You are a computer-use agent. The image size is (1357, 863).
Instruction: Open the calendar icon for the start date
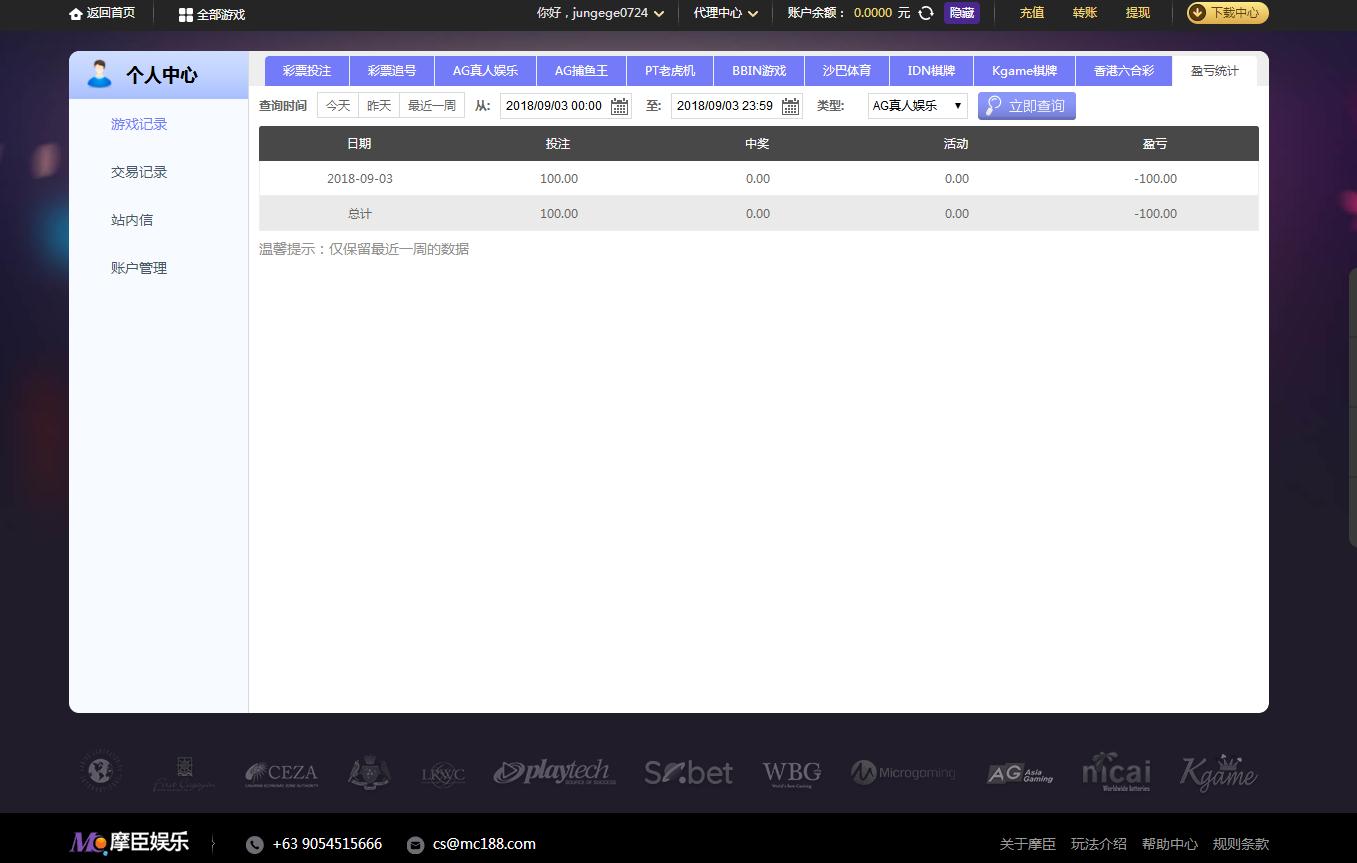[x=619, y=105]
